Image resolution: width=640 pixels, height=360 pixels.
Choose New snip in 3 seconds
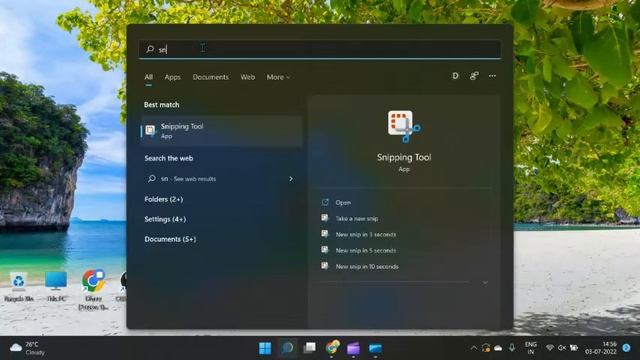pos(366,235)
